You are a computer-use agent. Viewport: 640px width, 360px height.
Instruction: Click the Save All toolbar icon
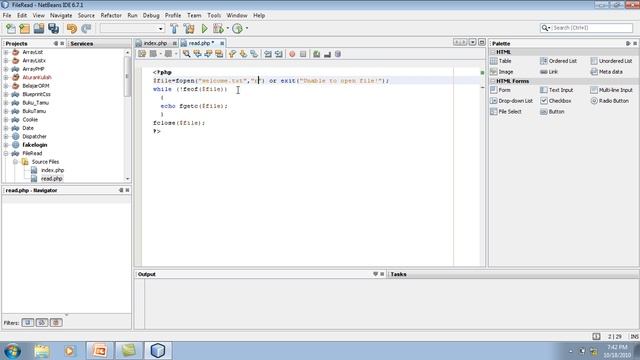click(x=53, y=29)
